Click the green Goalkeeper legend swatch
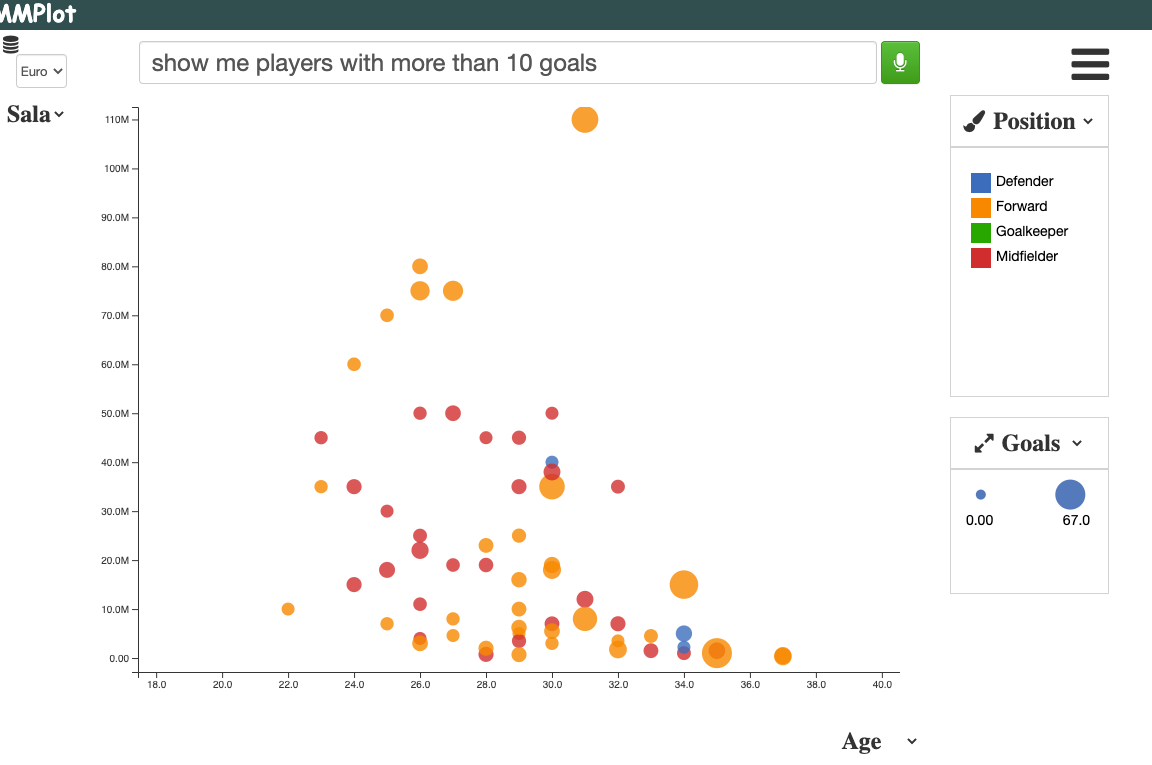This screenshot has height=765, width=1152. tap(981, 232)
